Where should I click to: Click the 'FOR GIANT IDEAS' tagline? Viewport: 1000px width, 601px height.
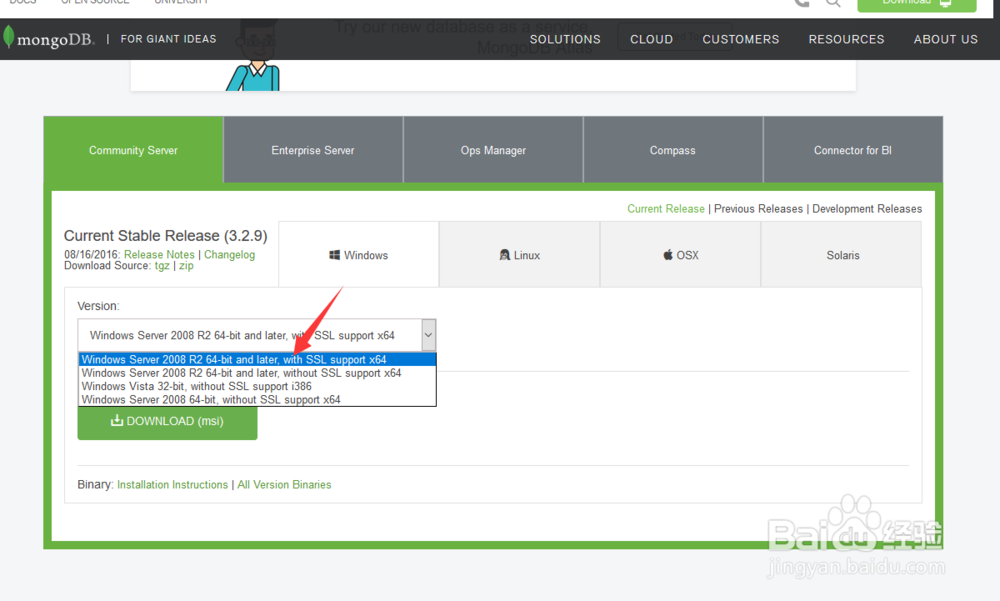pyautogui.click(x=168, y=39)
